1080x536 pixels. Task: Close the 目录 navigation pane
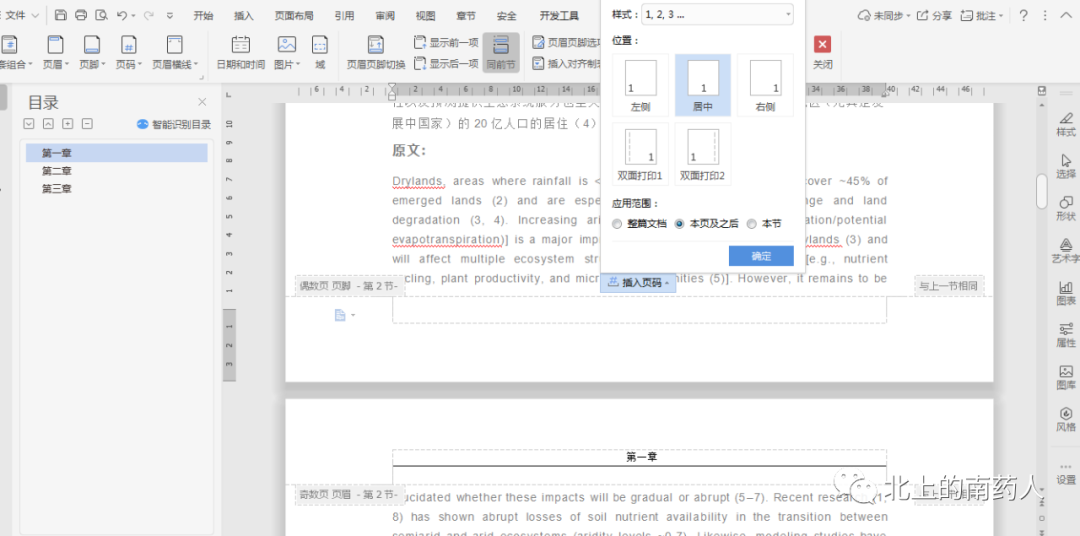[202, 102]
